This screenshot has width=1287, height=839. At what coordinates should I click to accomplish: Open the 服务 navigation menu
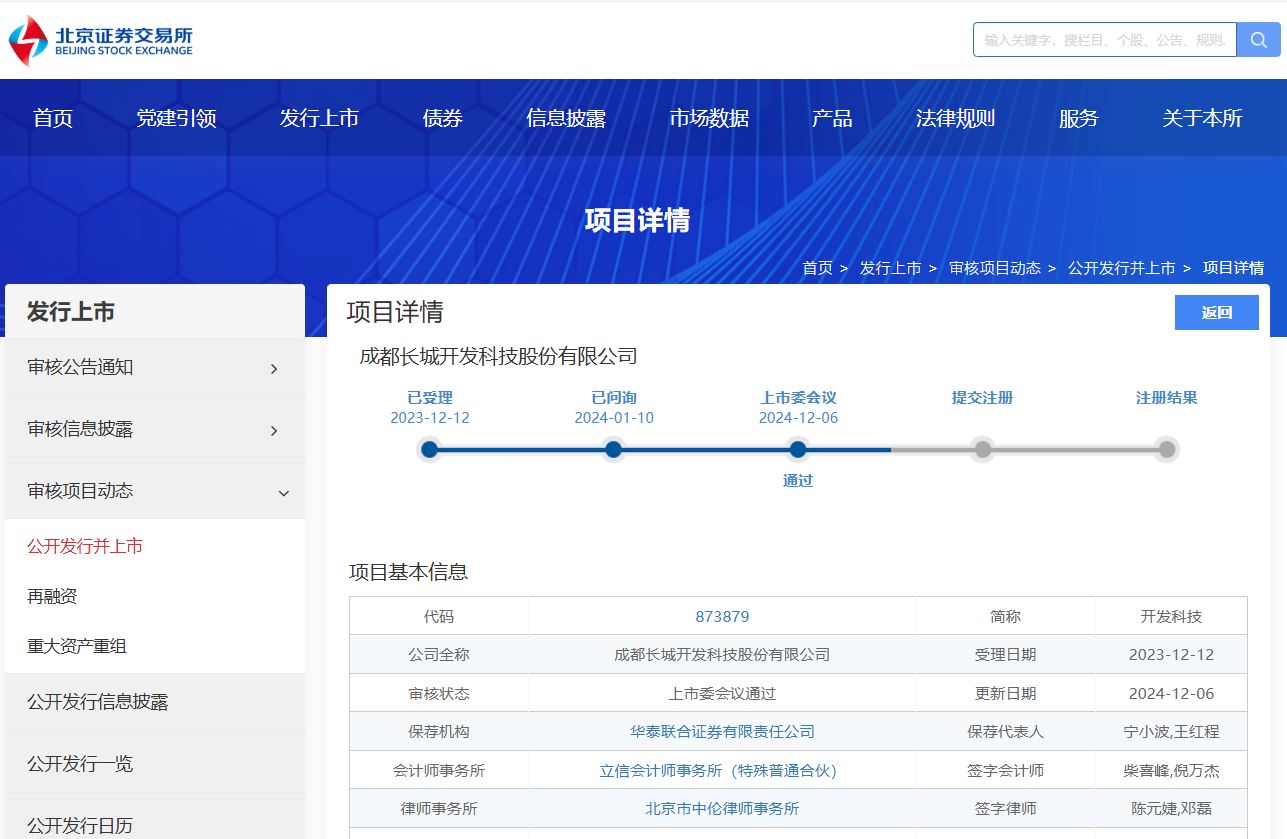[x=1079, y=118]
